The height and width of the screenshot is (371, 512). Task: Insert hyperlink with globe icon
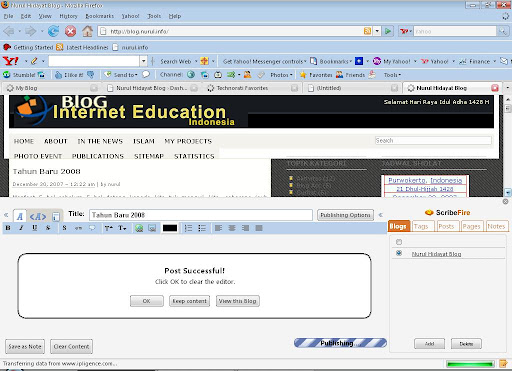coord(139,228)
